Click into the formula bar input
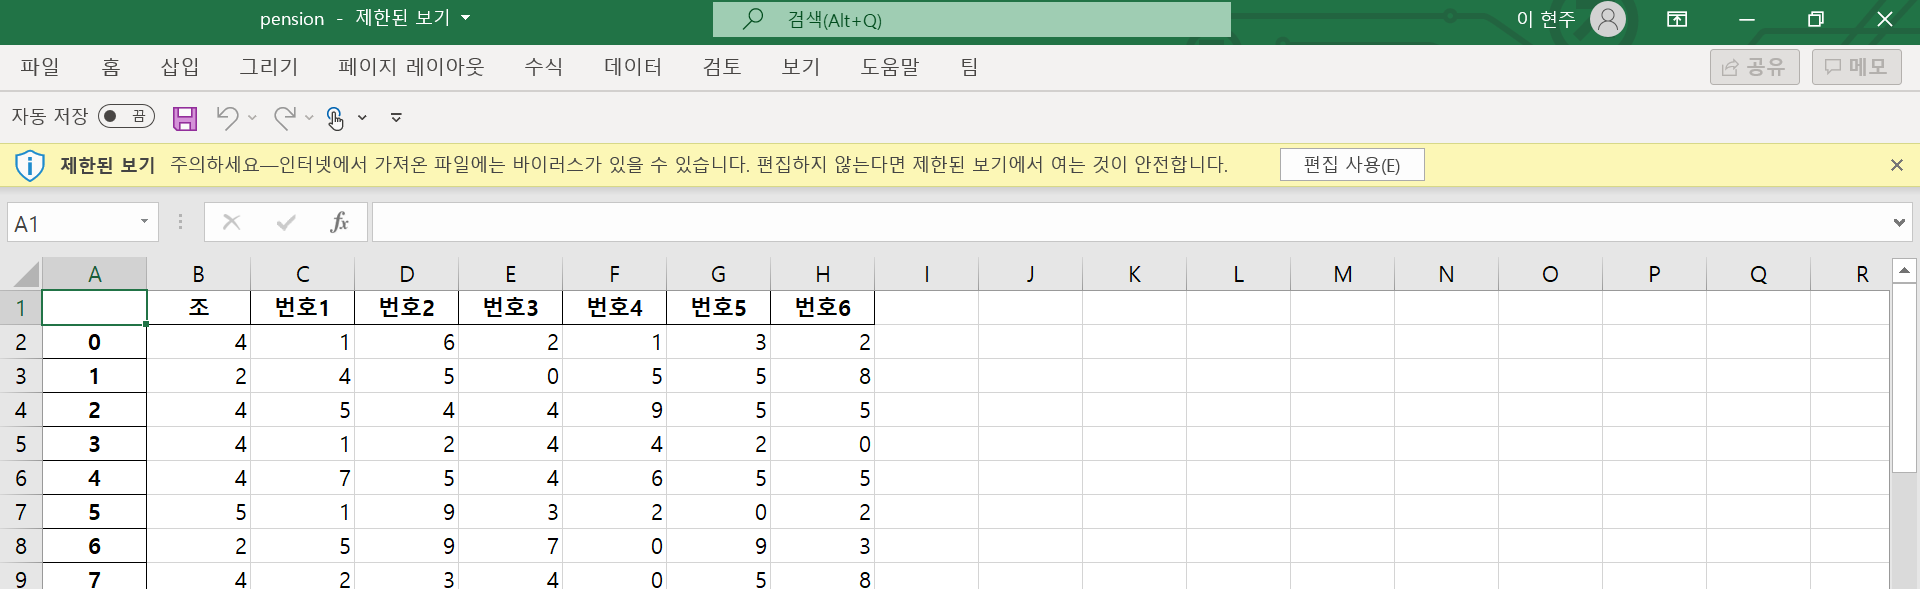 1130,222
